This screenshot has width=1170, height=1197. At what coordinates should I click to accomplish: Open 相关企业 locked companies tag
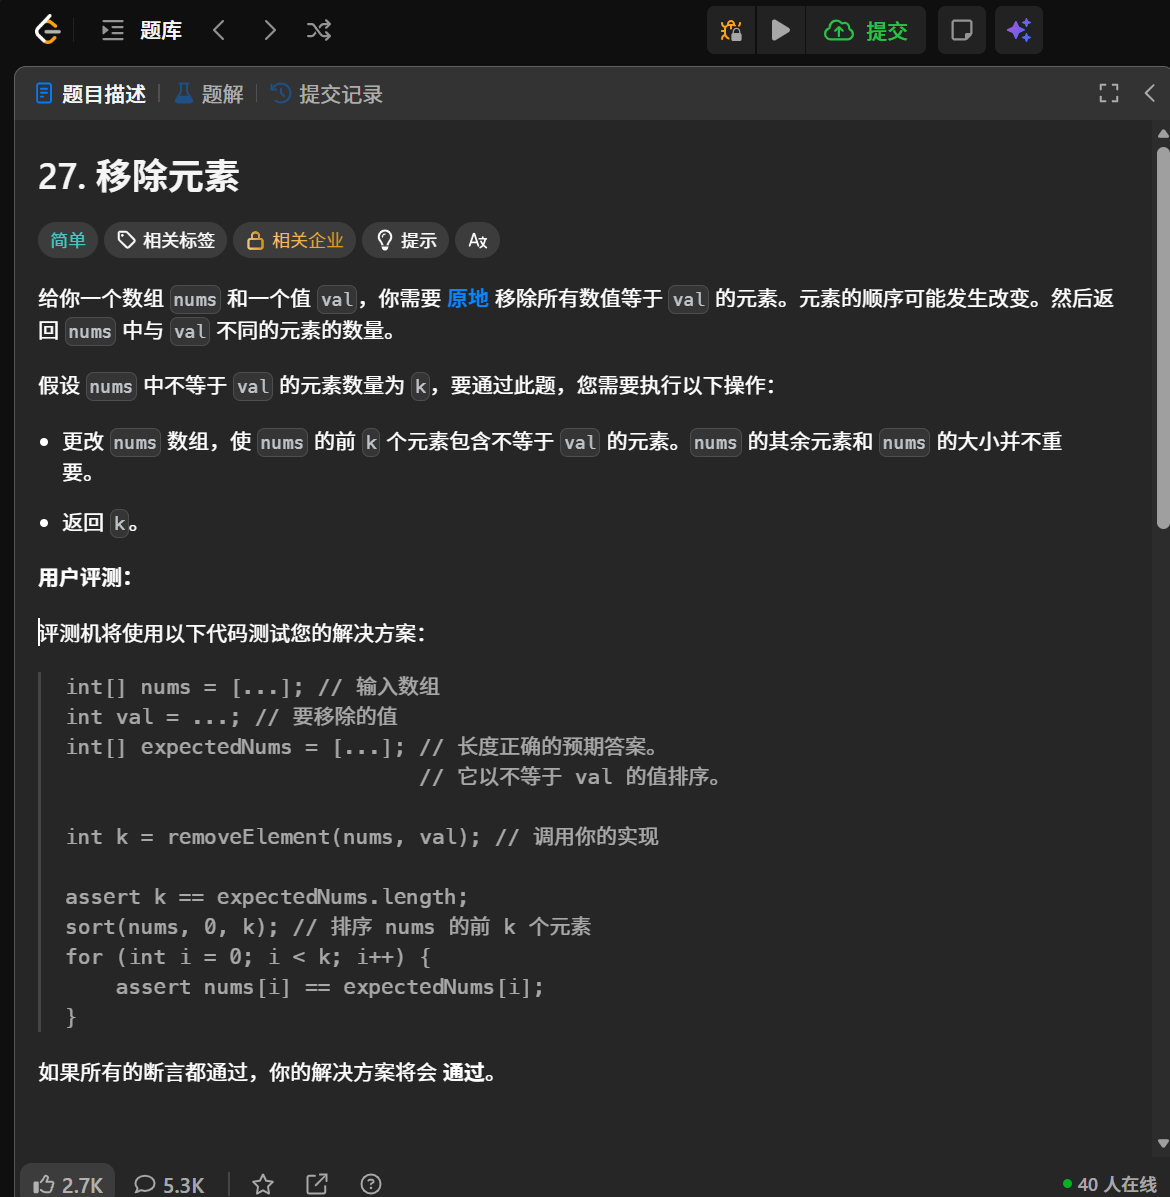pyautogui.click(x=295, y=240)
